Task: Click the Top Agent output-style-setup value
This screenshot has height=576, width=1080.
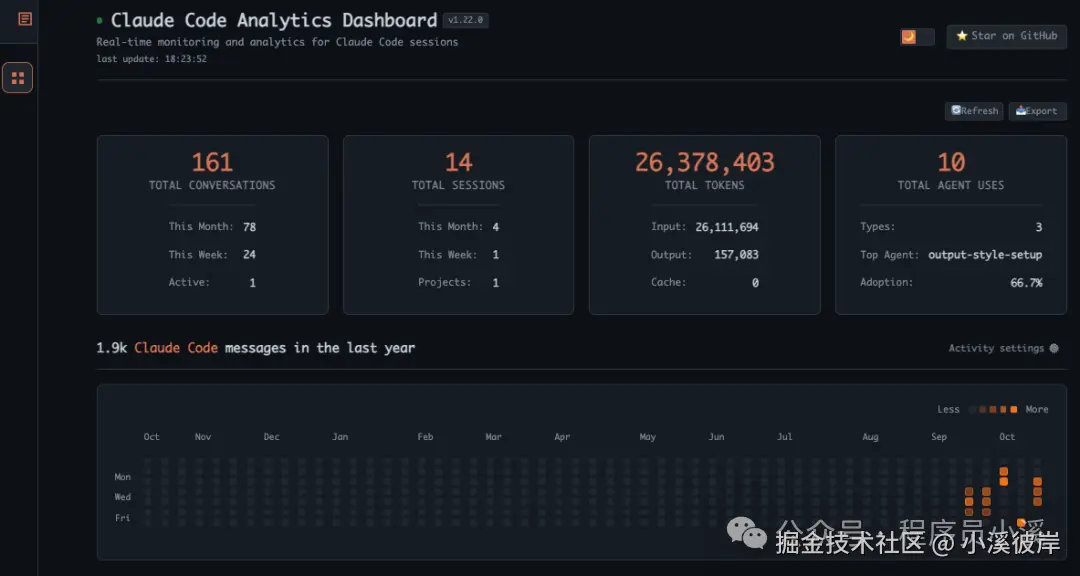Action: point(985,255)
